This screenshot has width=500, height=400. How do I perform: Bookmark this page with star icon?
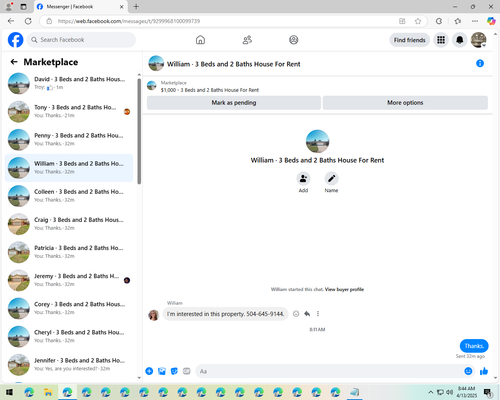click(x=418, y=21)
